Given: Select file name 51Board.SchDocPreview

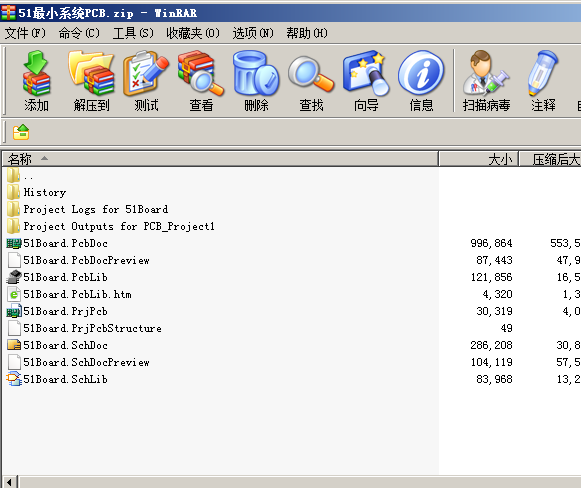Looking at the screenshot, I should click(86, 362).
